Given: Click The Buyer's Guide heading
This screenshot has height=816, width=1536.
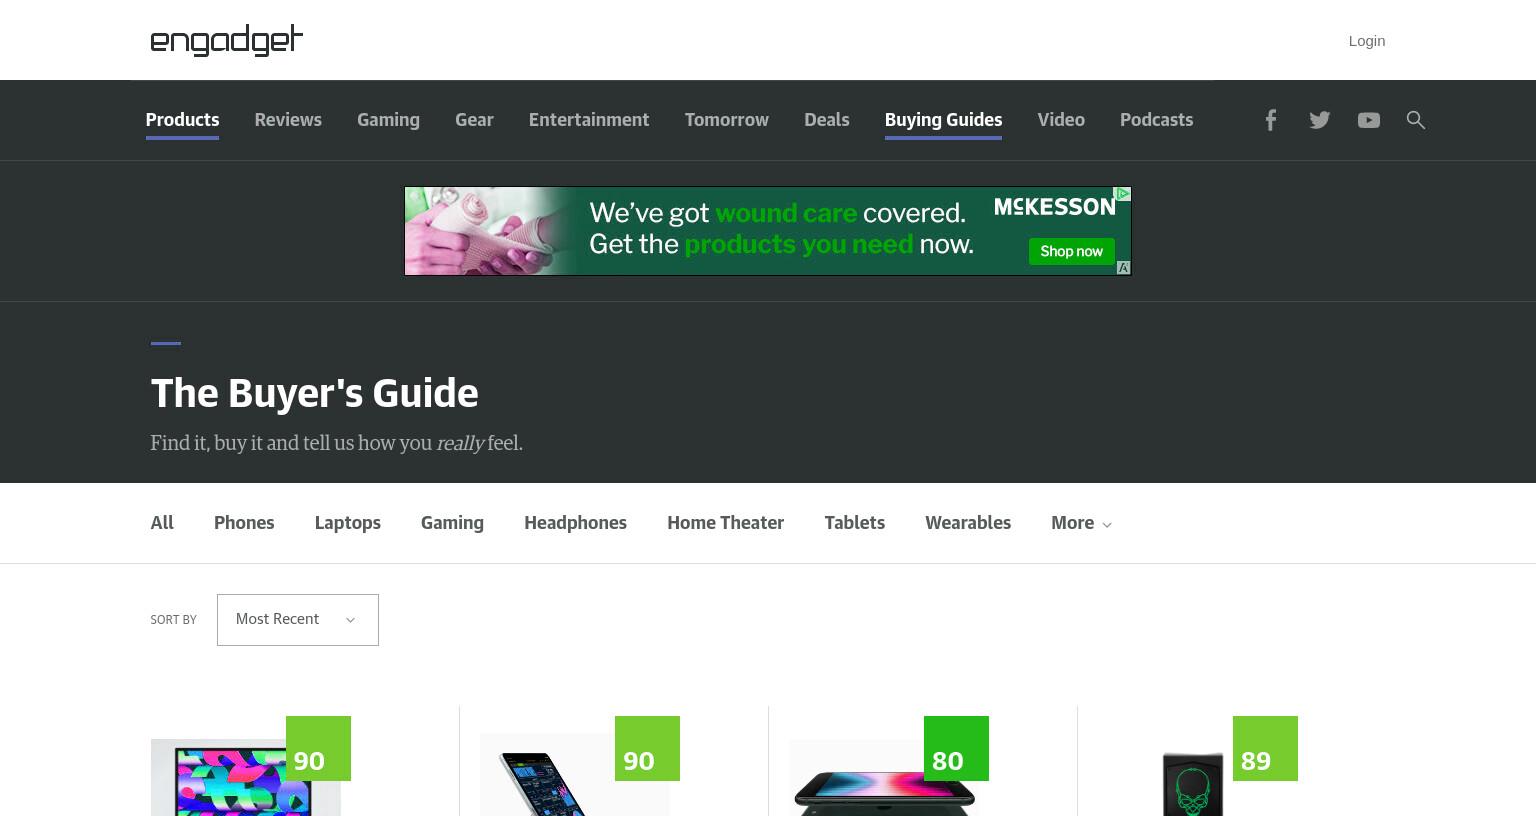Looking at the screenshot, I should click(314, 394).
